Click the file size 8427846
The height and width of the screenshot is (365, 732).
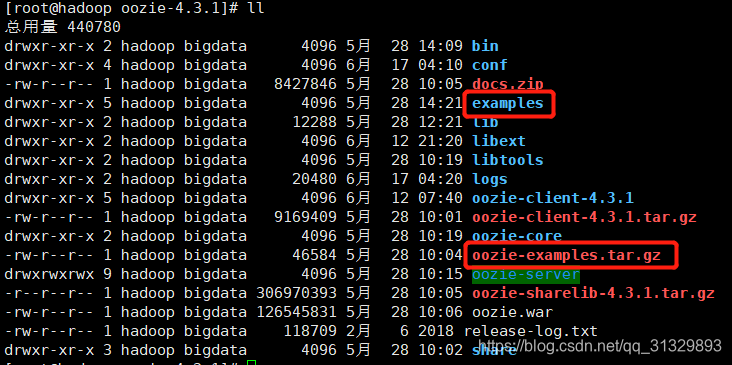click(305, 84)
